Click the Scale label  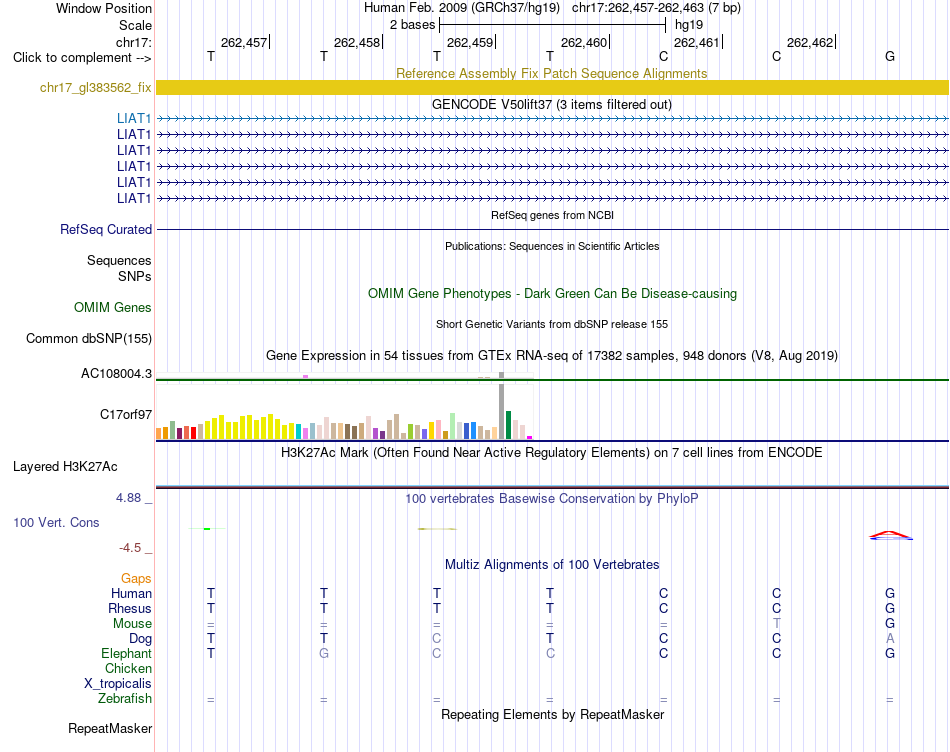click(135, 25)
